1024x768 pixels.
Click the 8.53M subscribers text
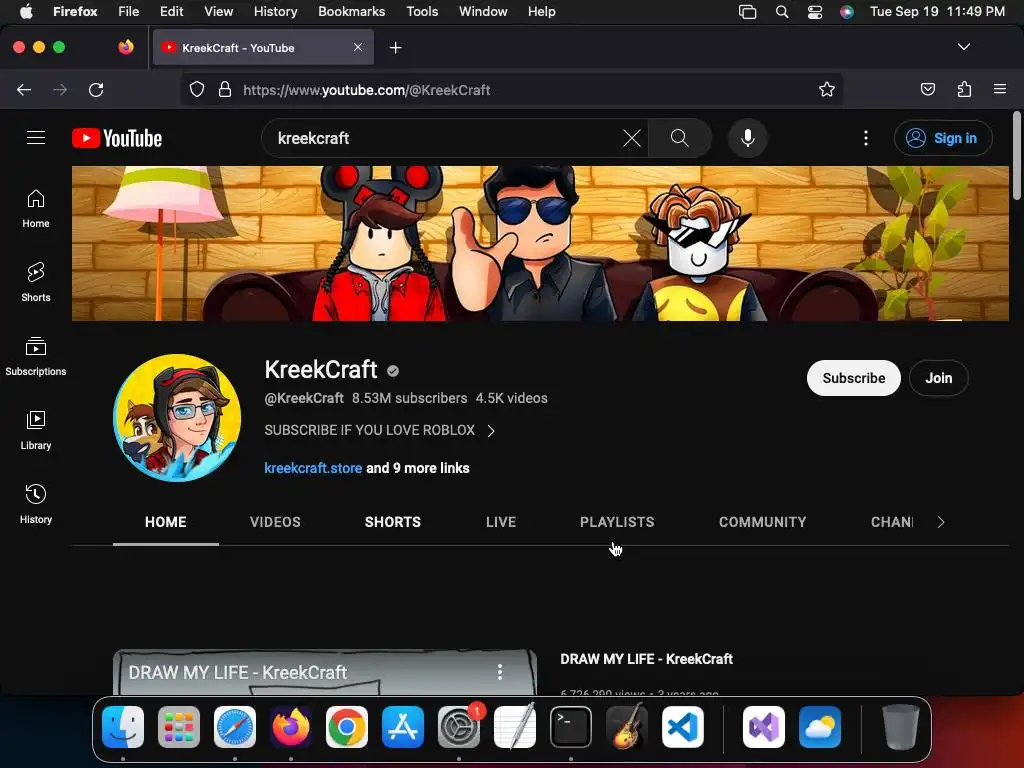click(409, 398)
